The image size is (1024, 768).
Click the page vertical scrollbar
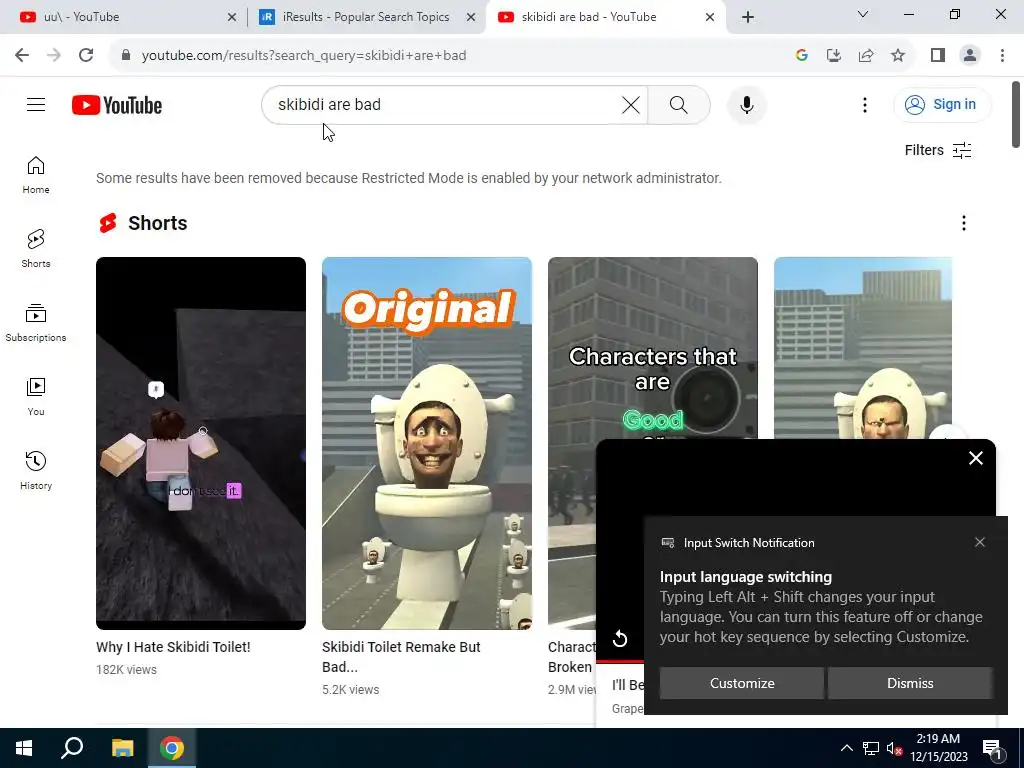[1016, 115]
